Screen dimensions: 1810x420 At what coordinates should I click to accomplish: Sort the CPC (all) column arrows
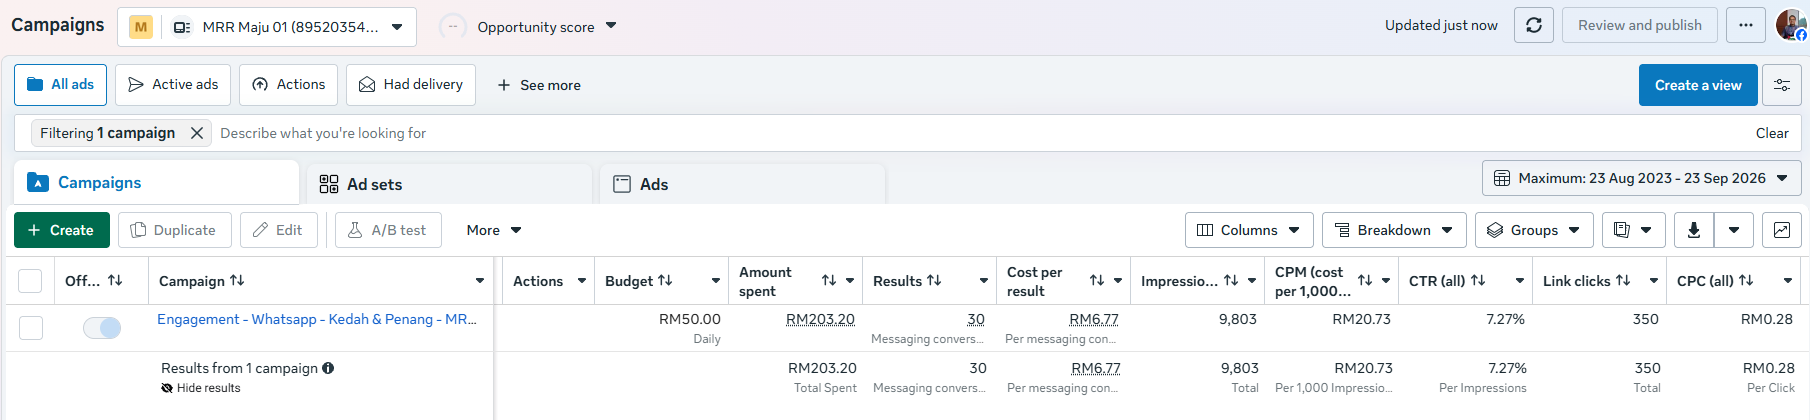click(1746, 281)
